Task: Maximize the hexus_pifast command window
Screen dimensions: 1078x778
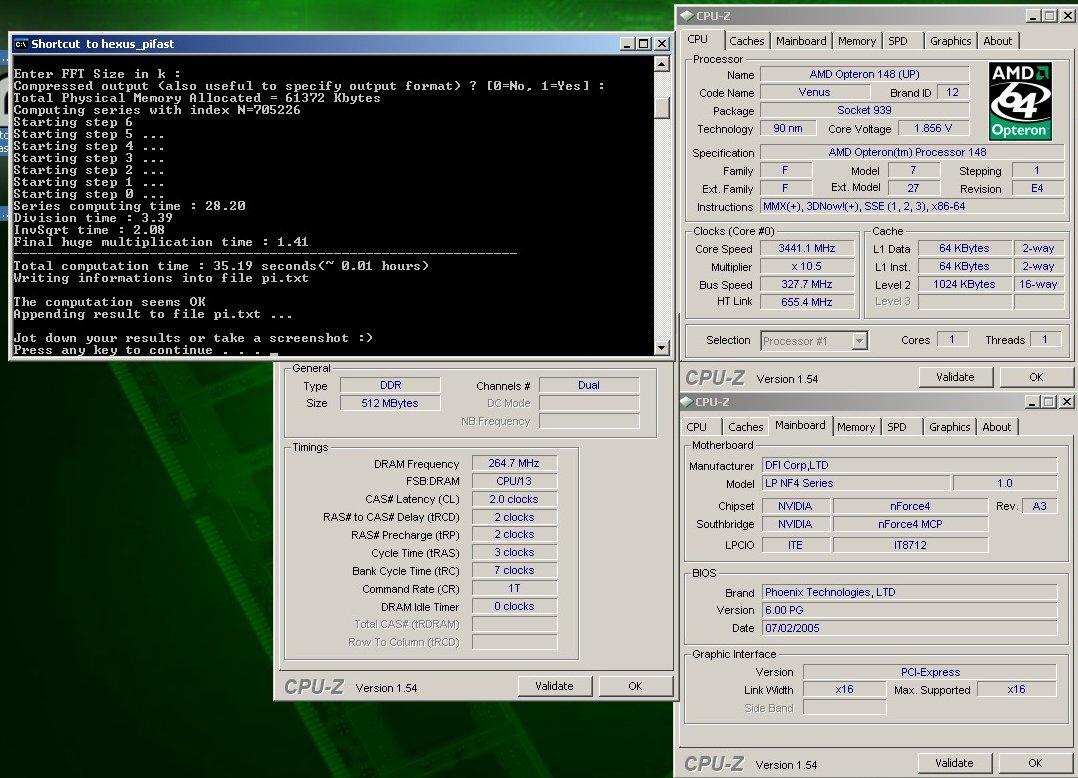Action: (644, 44)
